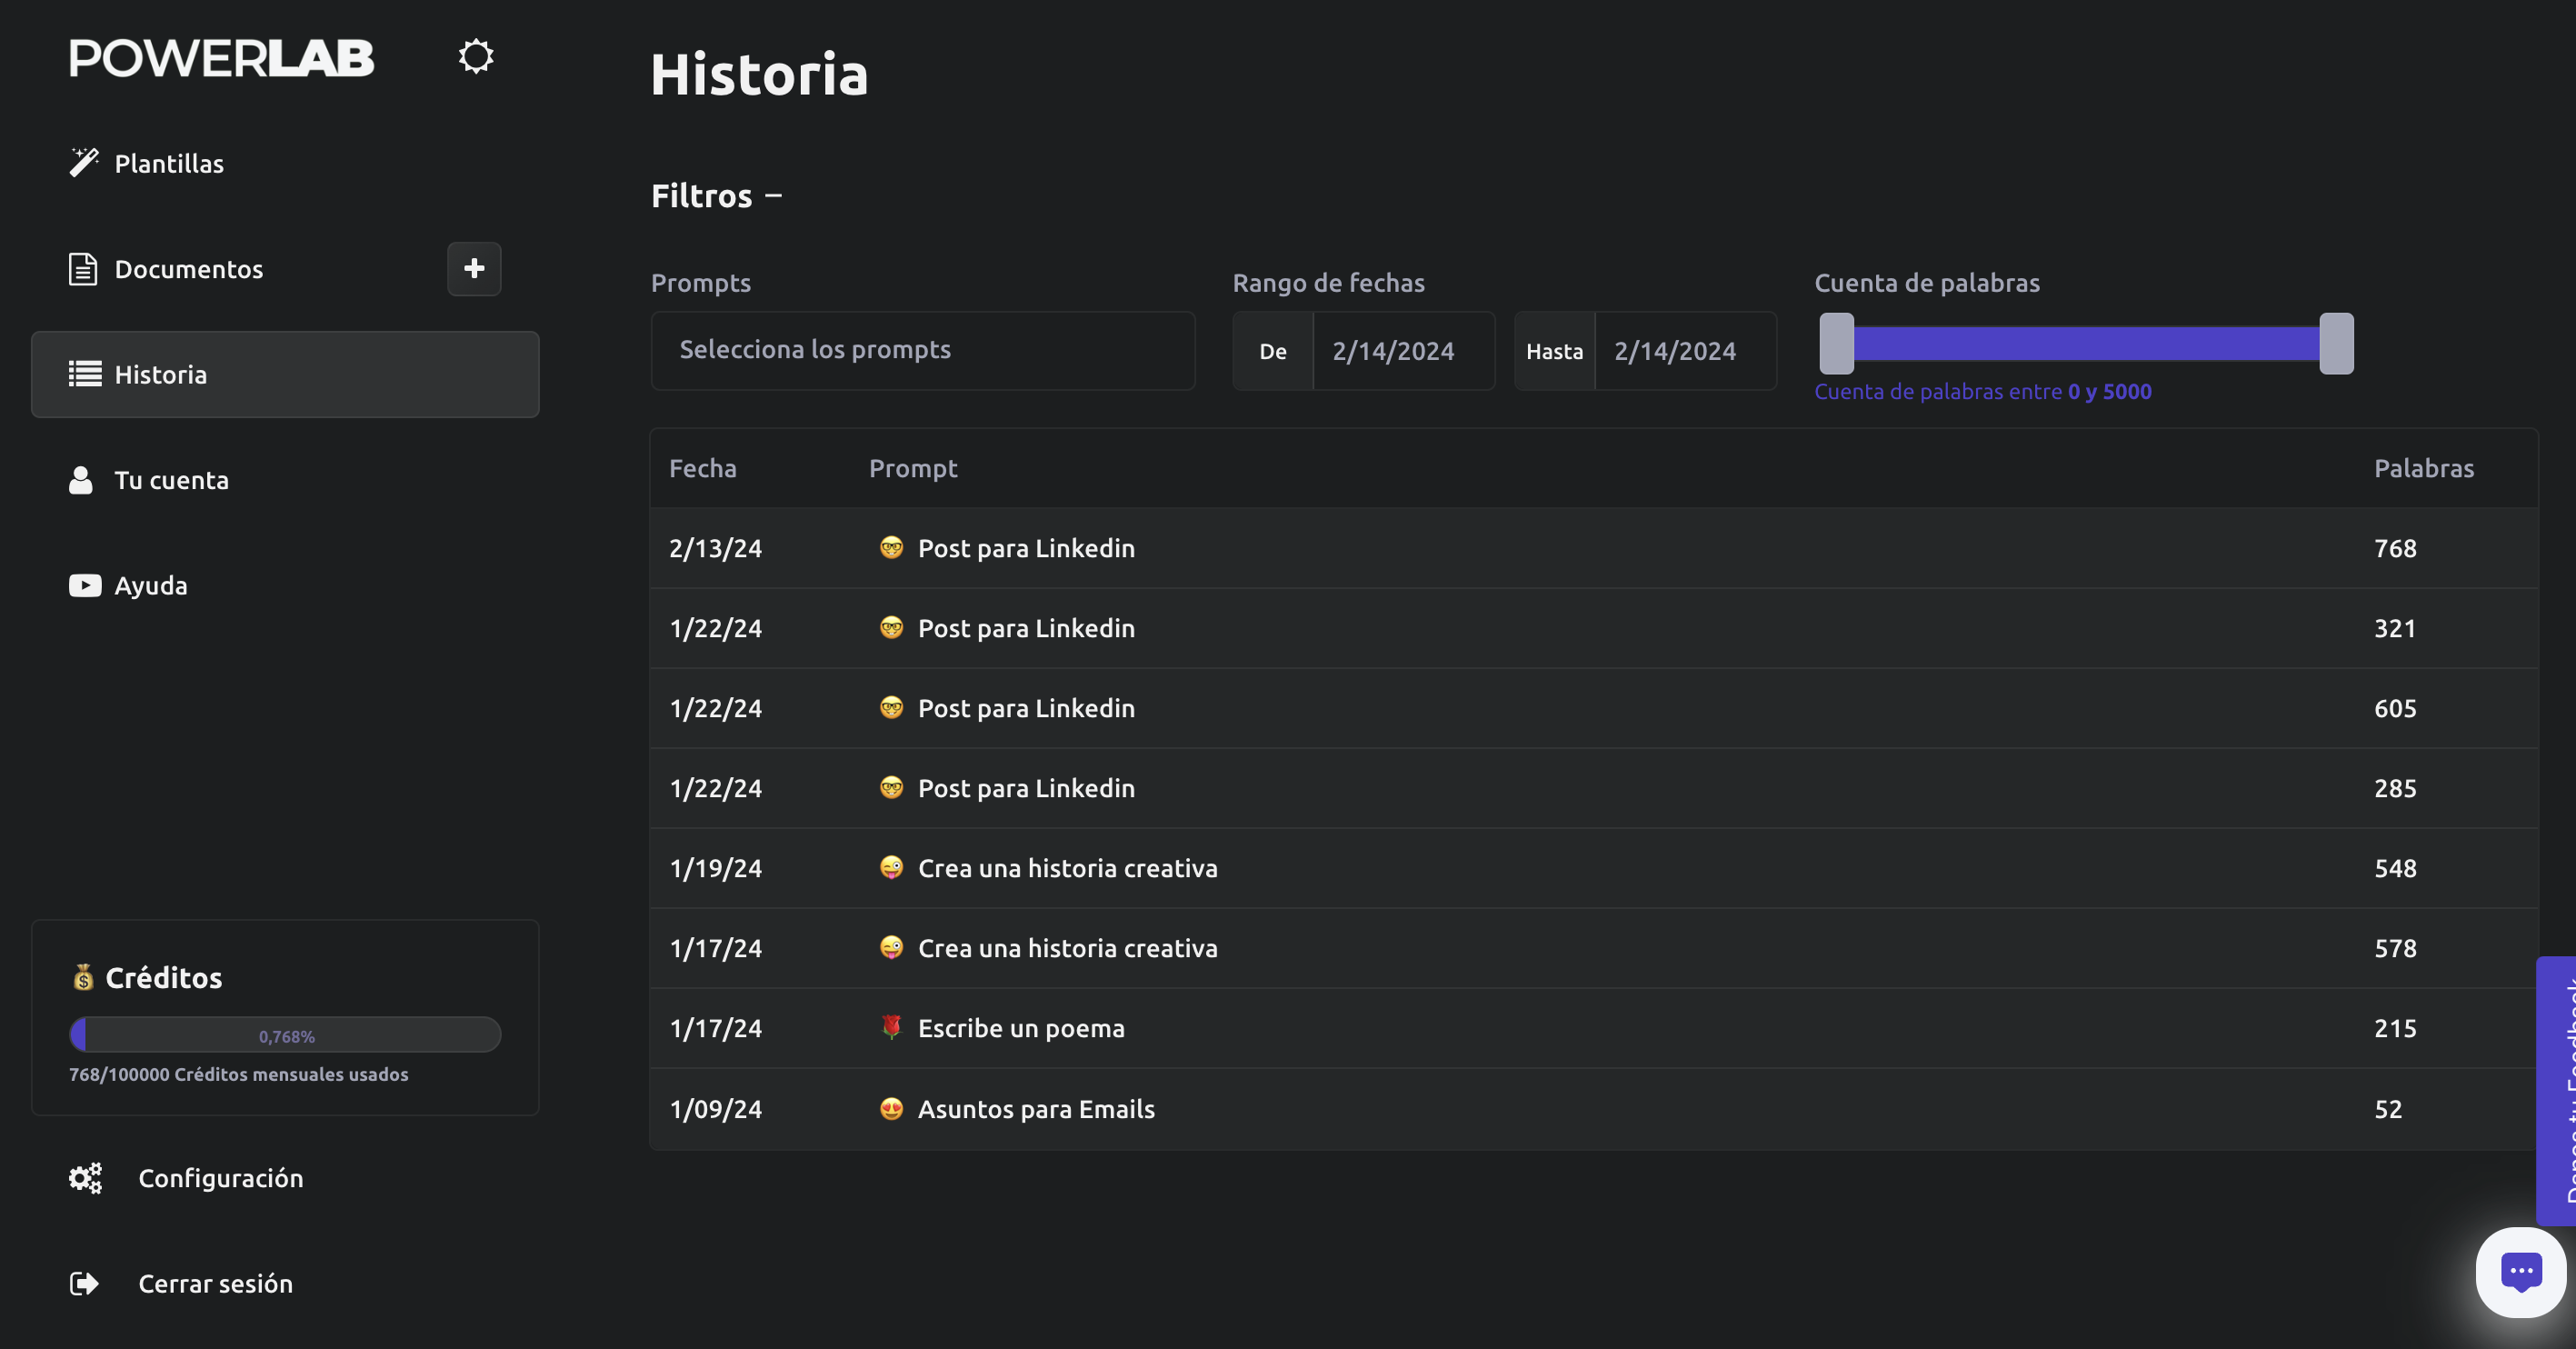Image resolution: width=2576 pixels, height=1349 pixels.
Task: Click the right word count slider handle
Action: point(2336,343)
